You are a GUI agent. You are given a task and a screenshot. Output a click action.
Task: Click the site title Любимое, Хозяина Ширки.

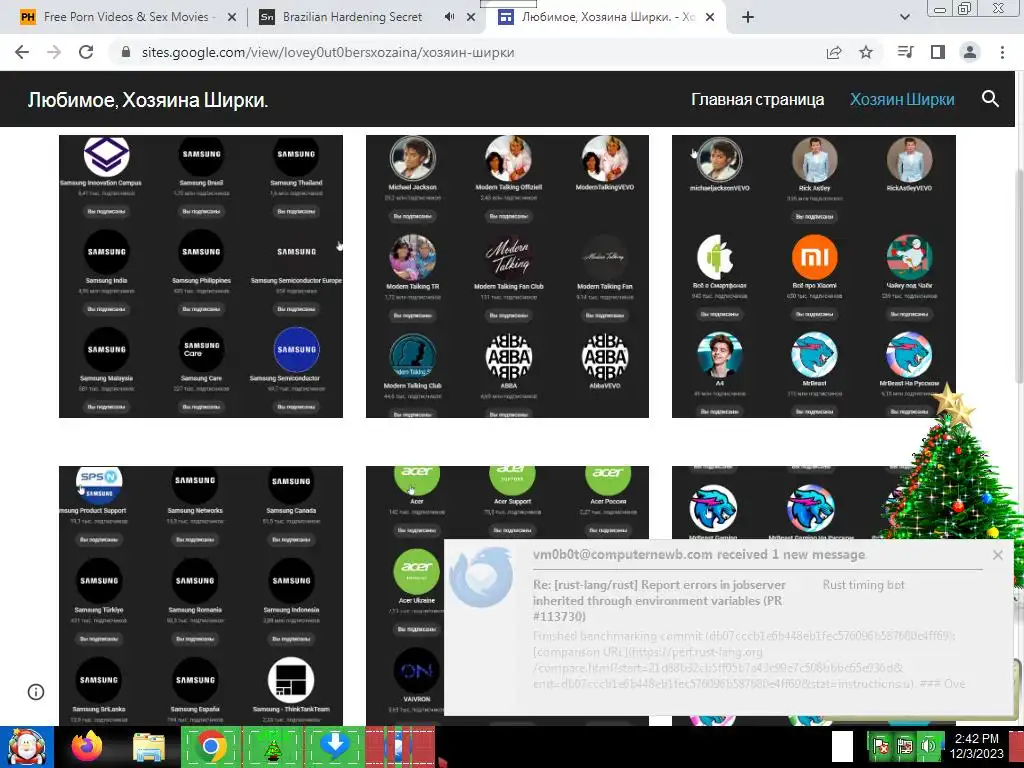(148, 100)
